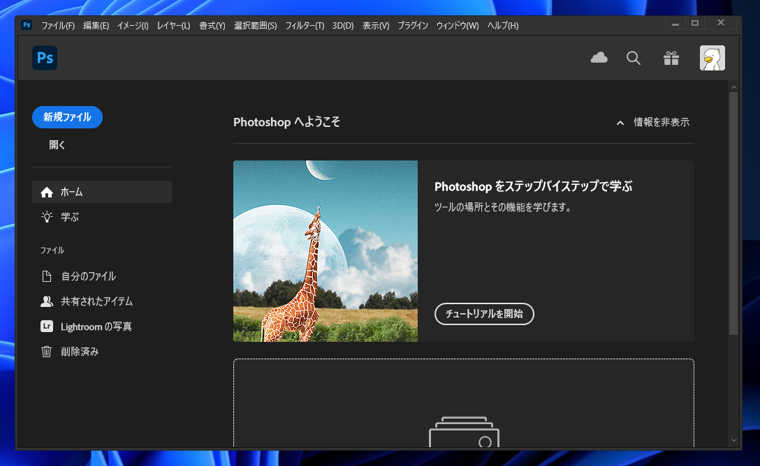The image size is (760, 466).
Task: Close the Photoshop window
Action: (721, 22)
